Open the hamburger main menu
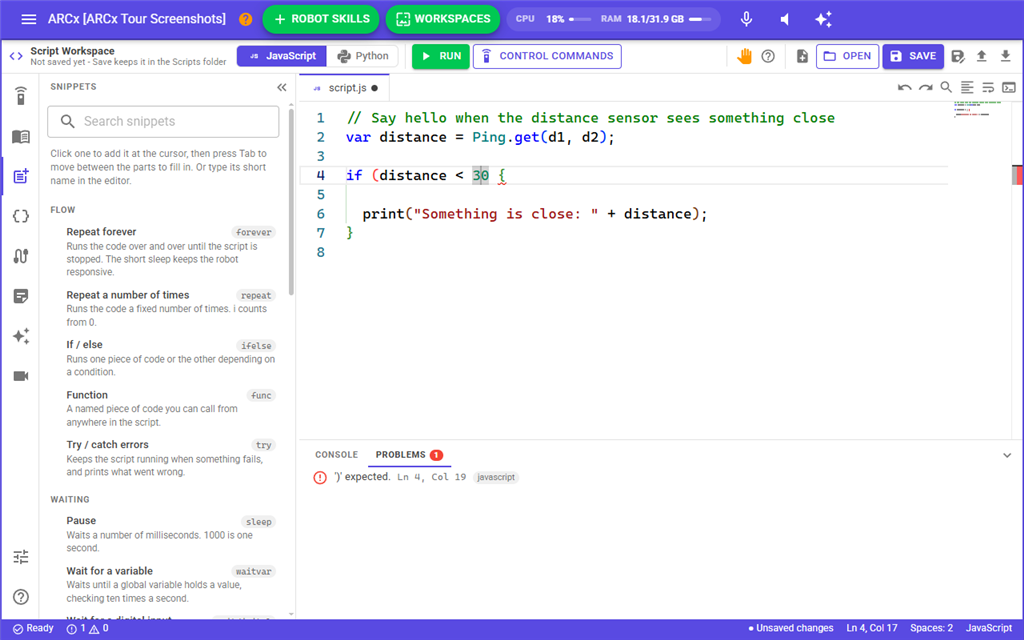Screen dimensions: 1024x640 point(29,19)
